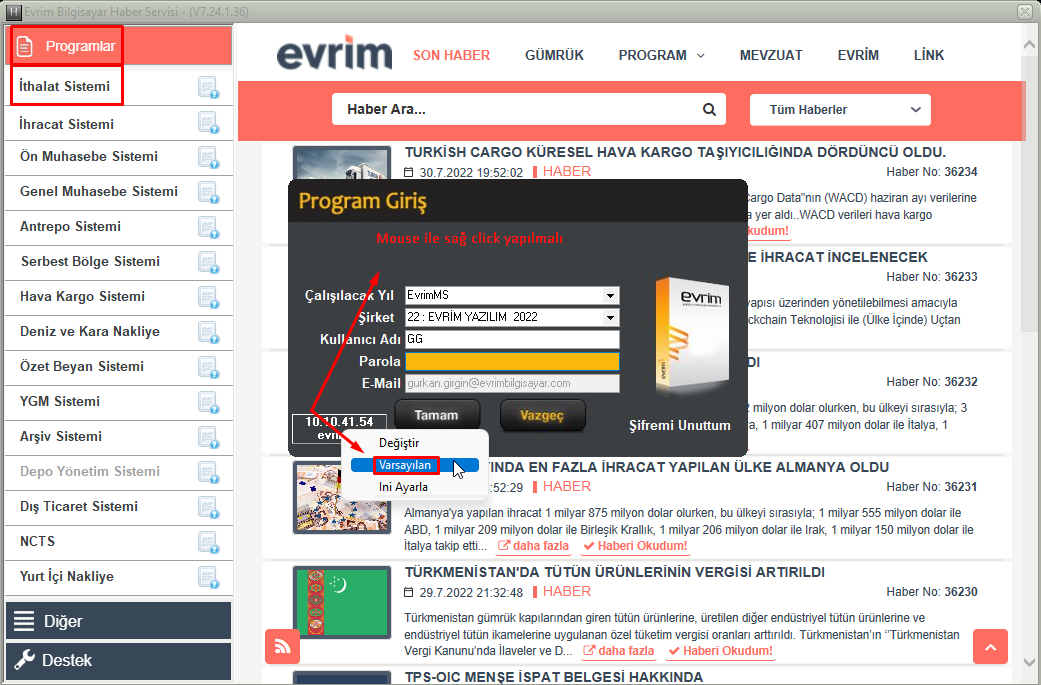Viewport: 1041px width, 685px height.
Task: Select Değiştir in the context menu
Action: [x=399, y=443]
